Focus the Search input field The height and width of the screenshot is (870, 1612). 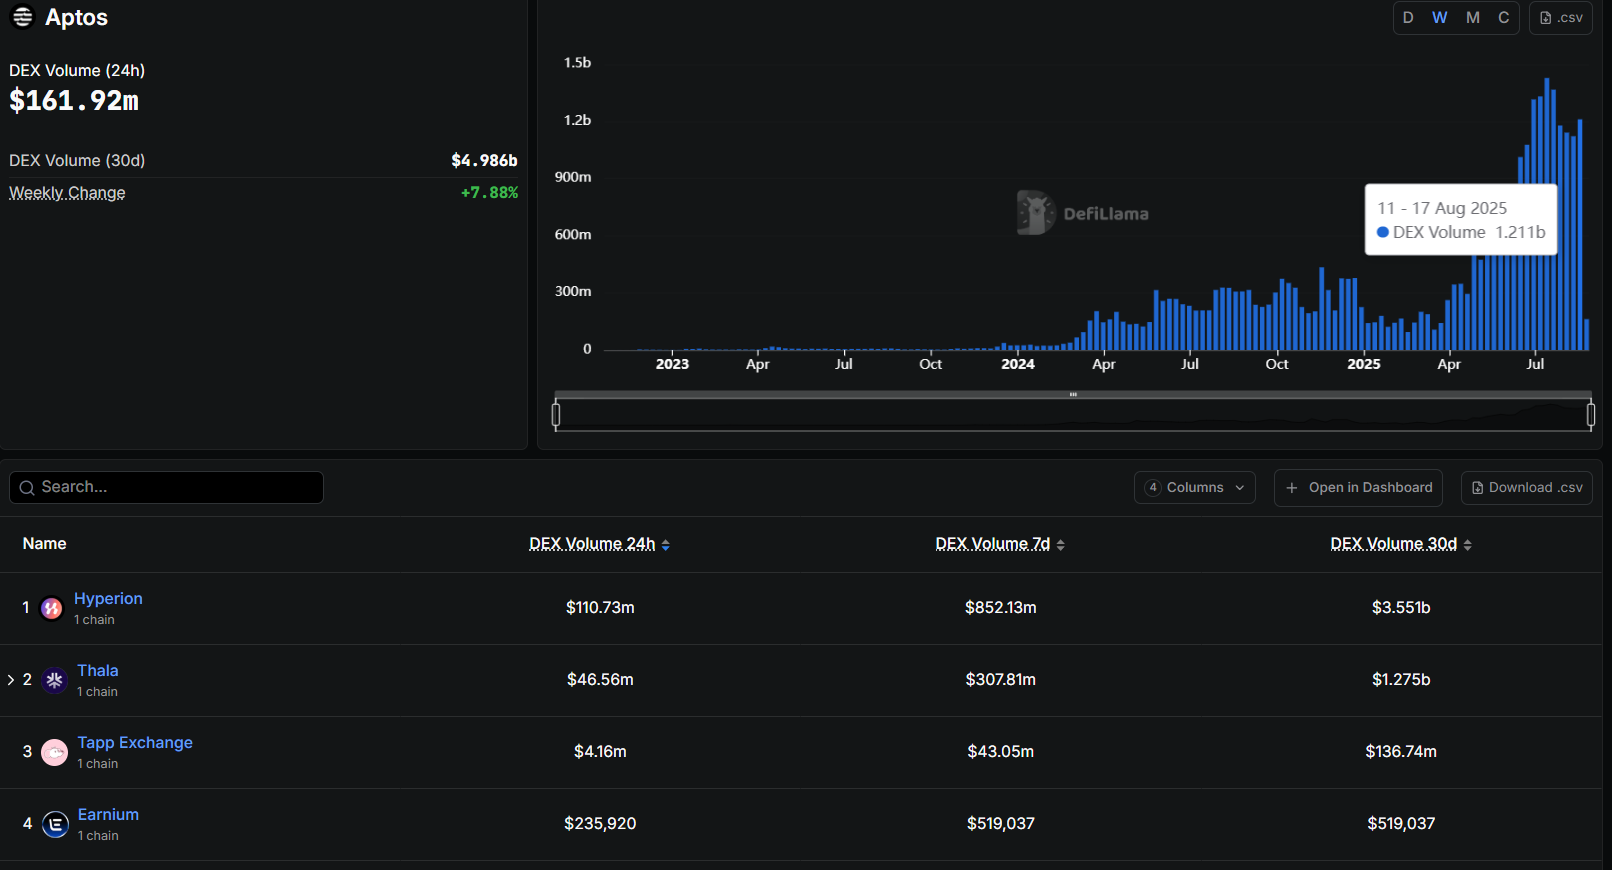point(166,488)
